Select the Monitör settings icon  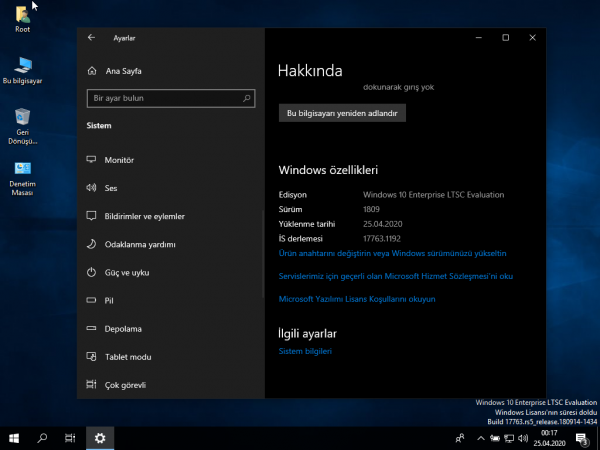(91, 160)
